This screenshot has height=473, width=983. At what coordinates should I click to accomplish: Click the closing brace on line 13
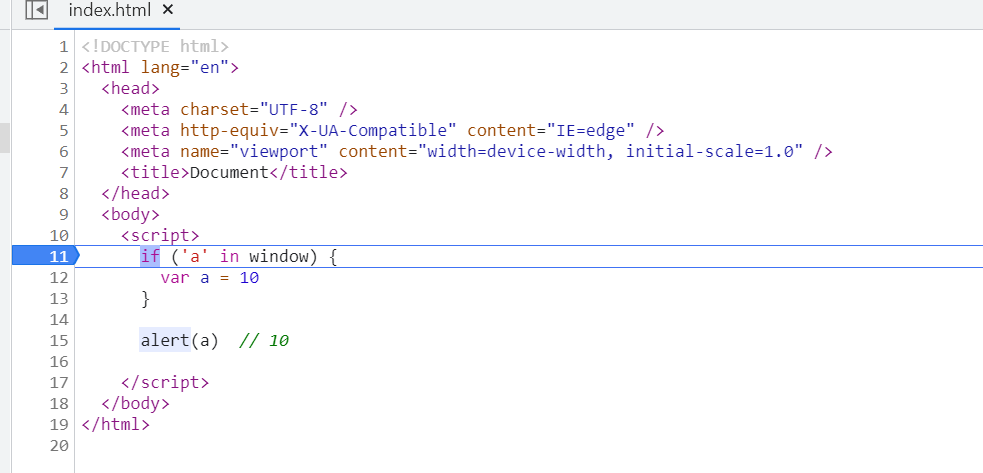145,299
